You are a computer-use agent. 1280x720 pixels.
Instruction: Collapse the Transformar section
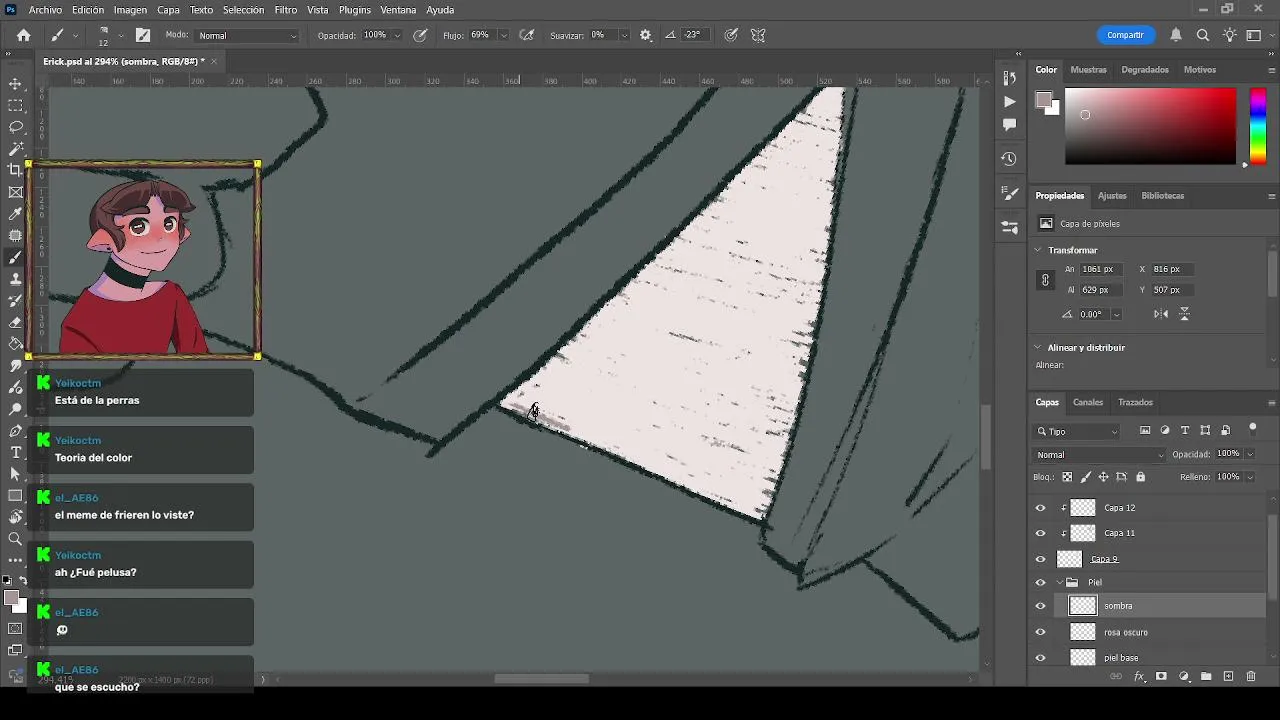1038,250
